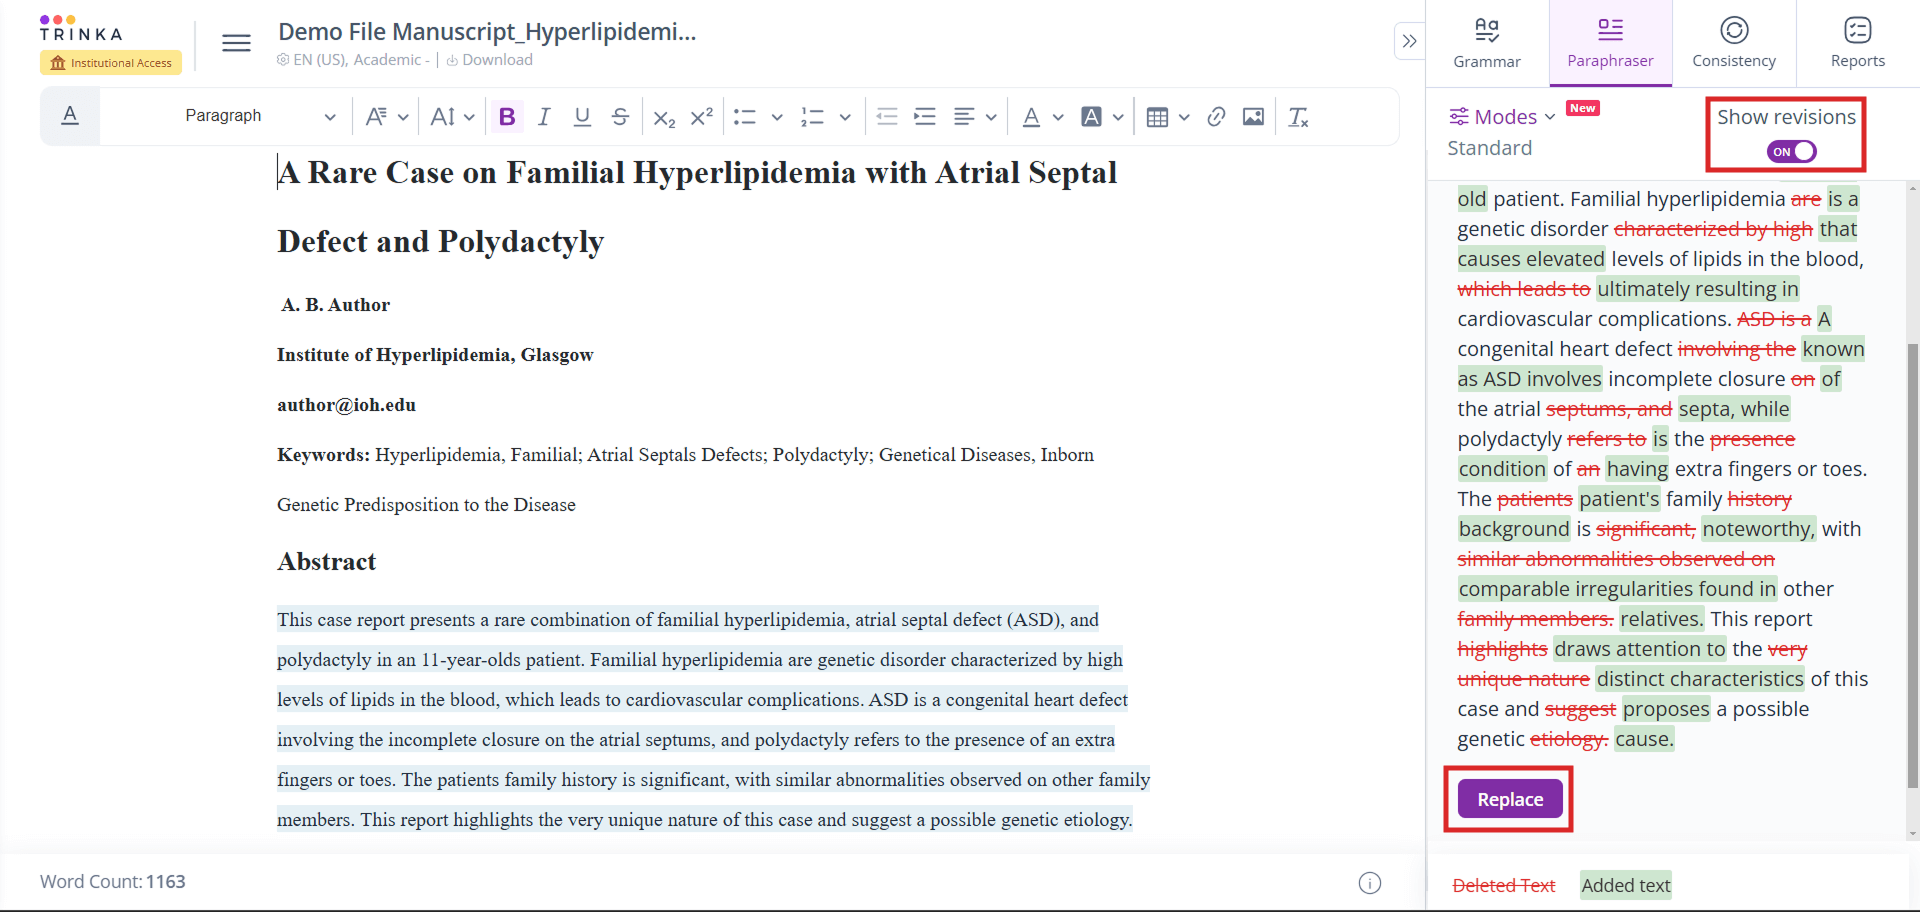The image size is (1920, 912).
Task: Open the Modes dropdown
Action: pos(1502,117)
